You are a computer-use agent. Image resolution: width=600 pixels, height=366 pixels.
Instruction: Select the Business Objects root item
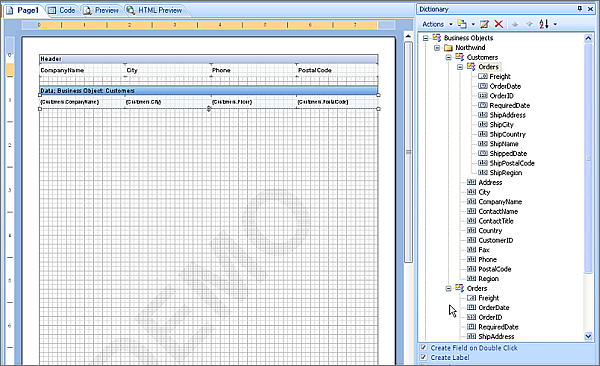pos(468,38)
